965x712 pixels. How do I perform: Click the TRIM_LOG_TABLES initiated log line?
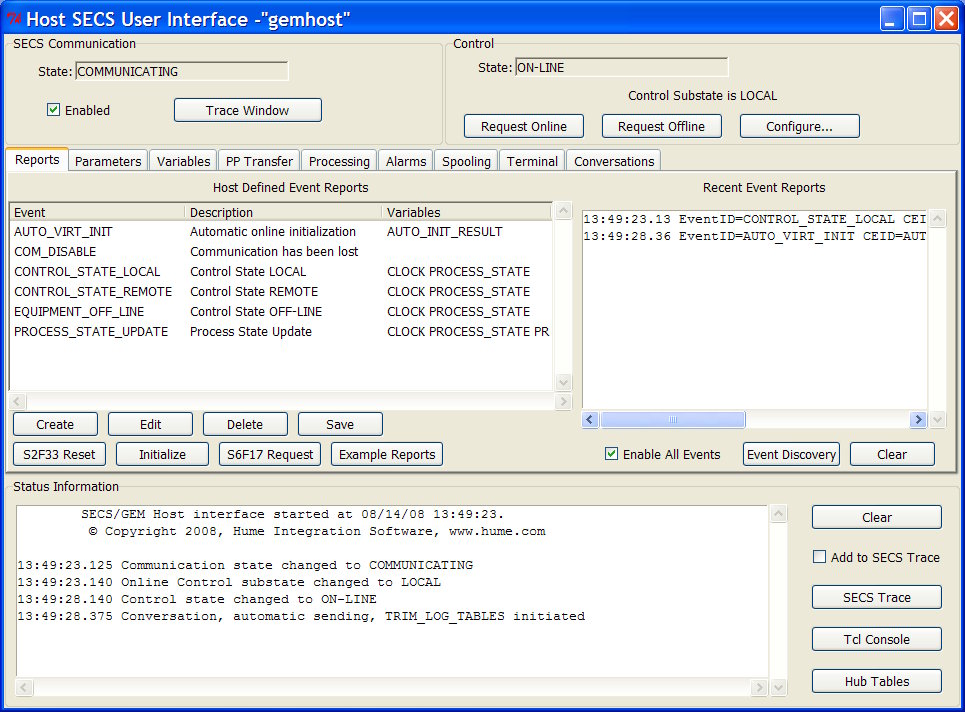[301, 616]
